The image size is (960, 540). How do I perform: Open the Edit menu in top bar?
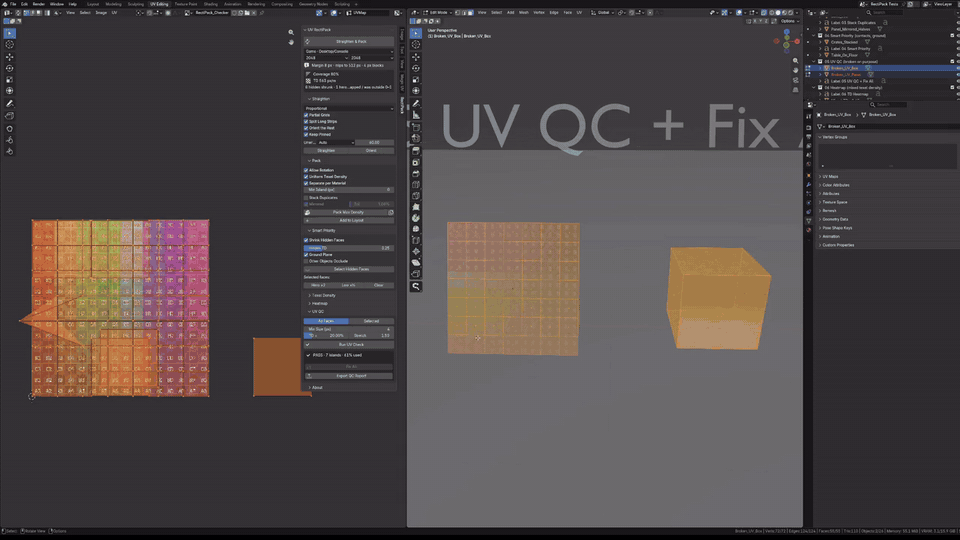point(24,4)
